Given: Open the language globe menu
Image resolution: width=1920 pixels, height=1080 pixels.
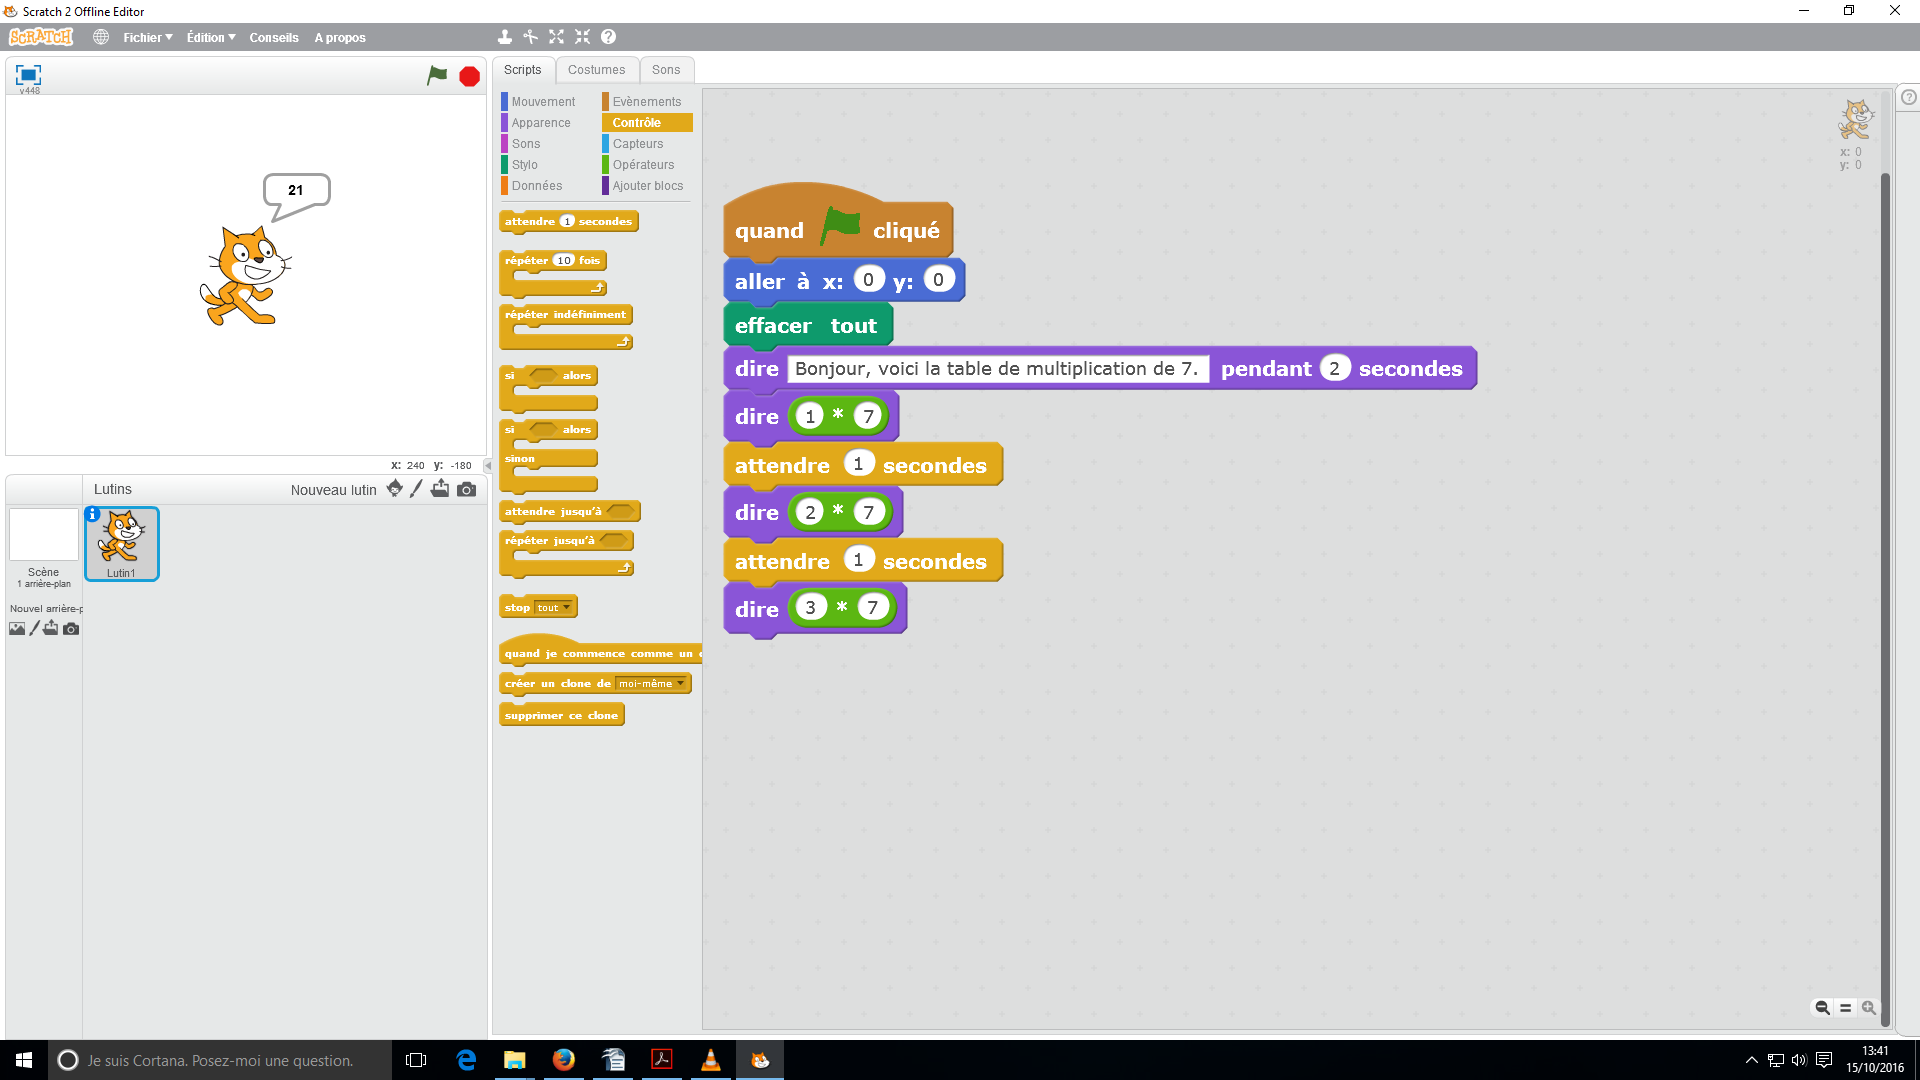Looking at the screenshot, I should pyautogui.click(x=101, y=37).
